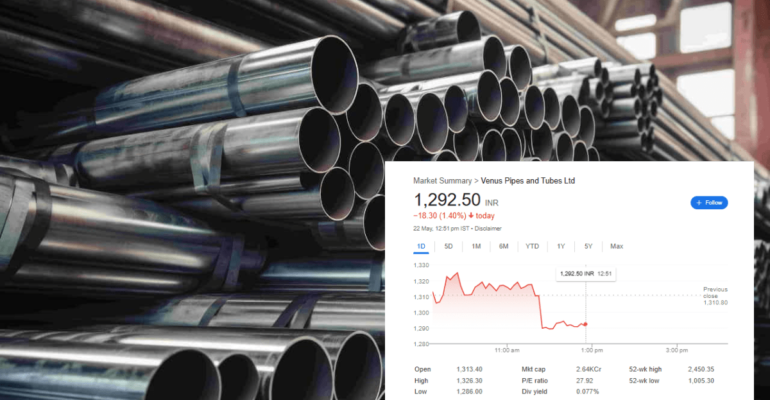Click the Venus Pipes and Tubes Ltd title
This screenshot has height=400, width=770.
pos(528,181)
